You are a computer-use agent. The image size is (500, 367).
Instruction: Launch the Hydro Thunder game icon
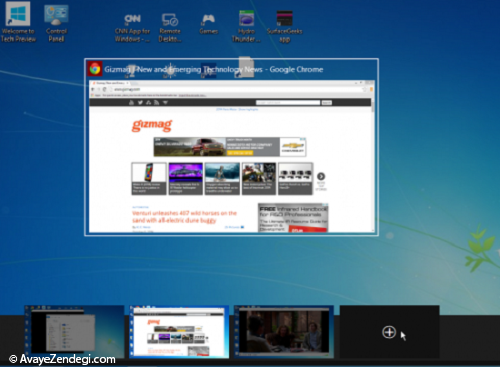pos(246,27)
